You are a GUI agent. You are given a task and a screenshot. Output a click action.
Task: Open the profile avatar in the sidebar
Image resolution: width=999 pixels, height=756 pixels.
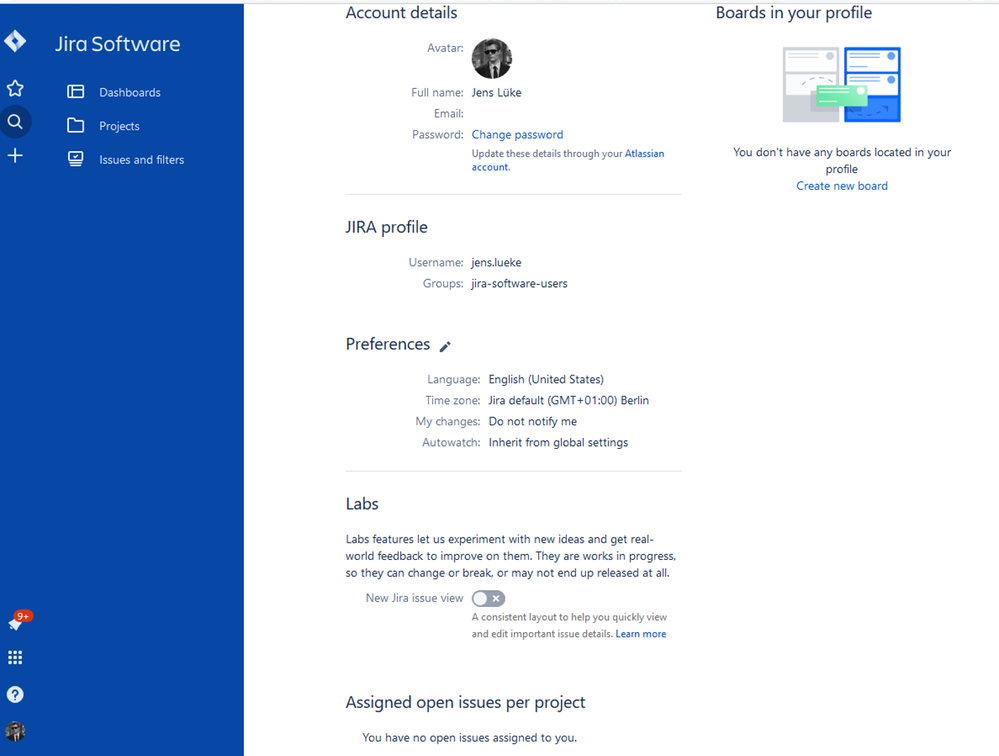pos(15,731)
